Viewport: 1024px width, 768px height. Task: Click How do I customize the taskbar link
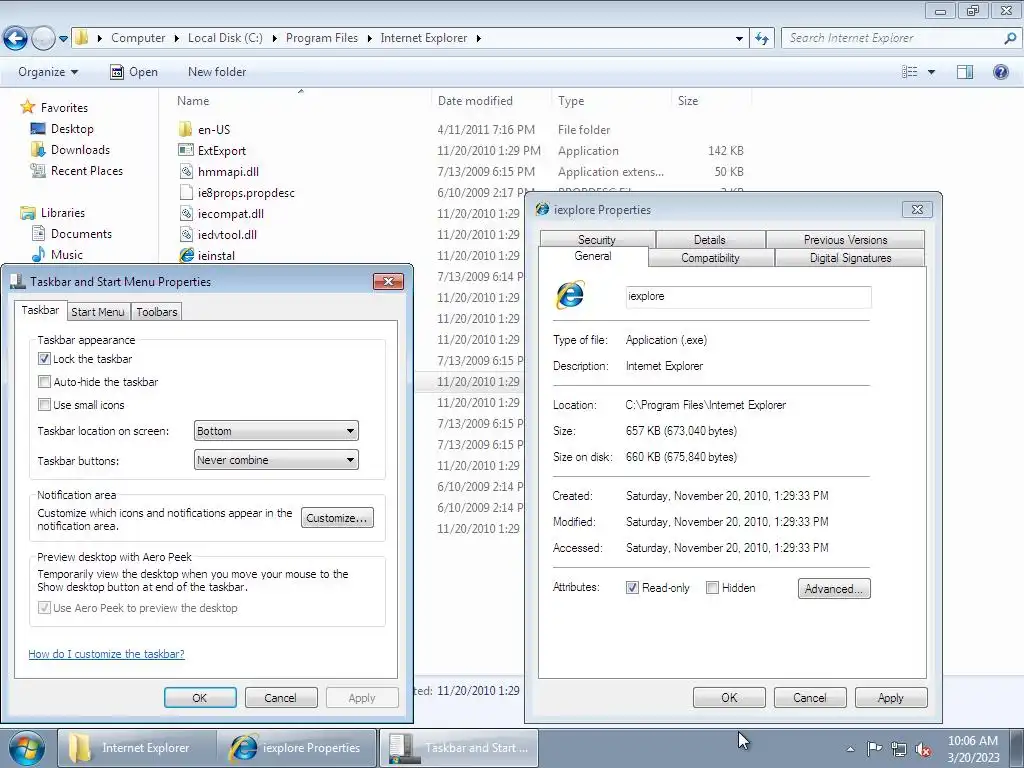coord(106,654)
